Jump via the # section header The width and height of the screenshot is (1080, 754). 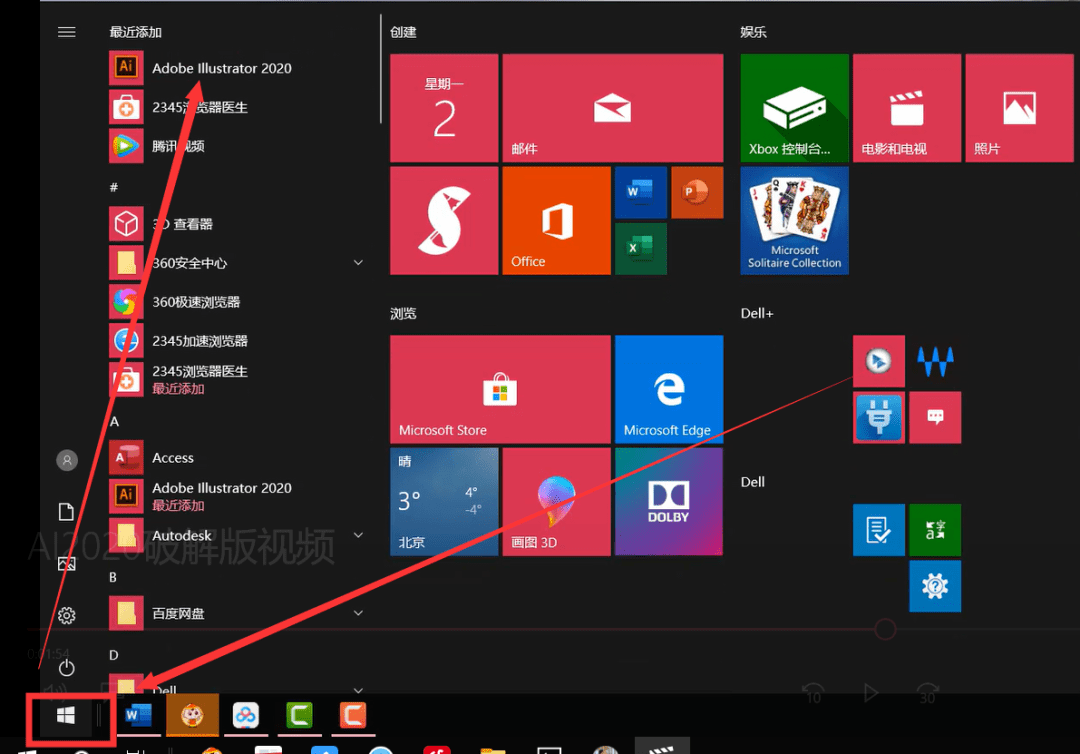(114, 187)
